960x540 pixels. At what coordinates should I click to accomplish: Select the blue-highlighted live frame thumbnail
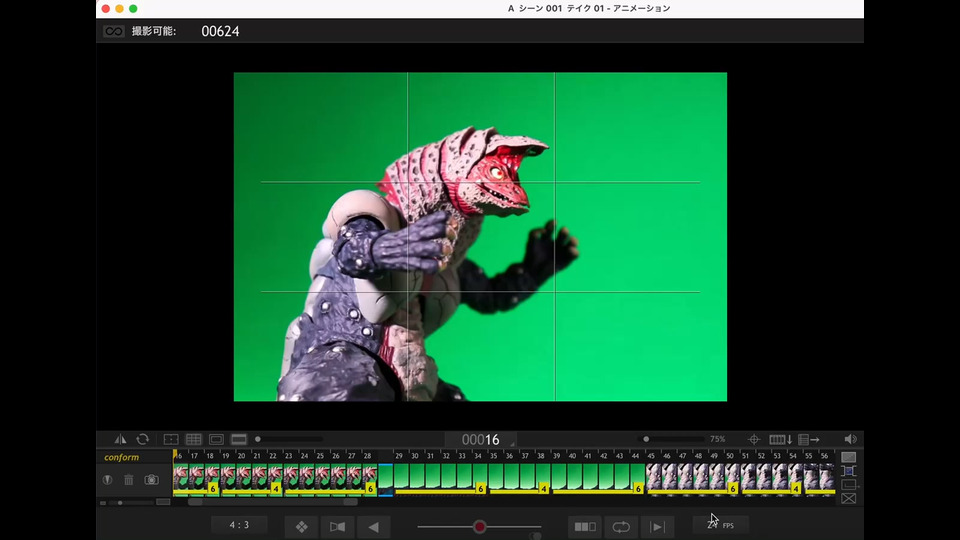tap(386, 478)
